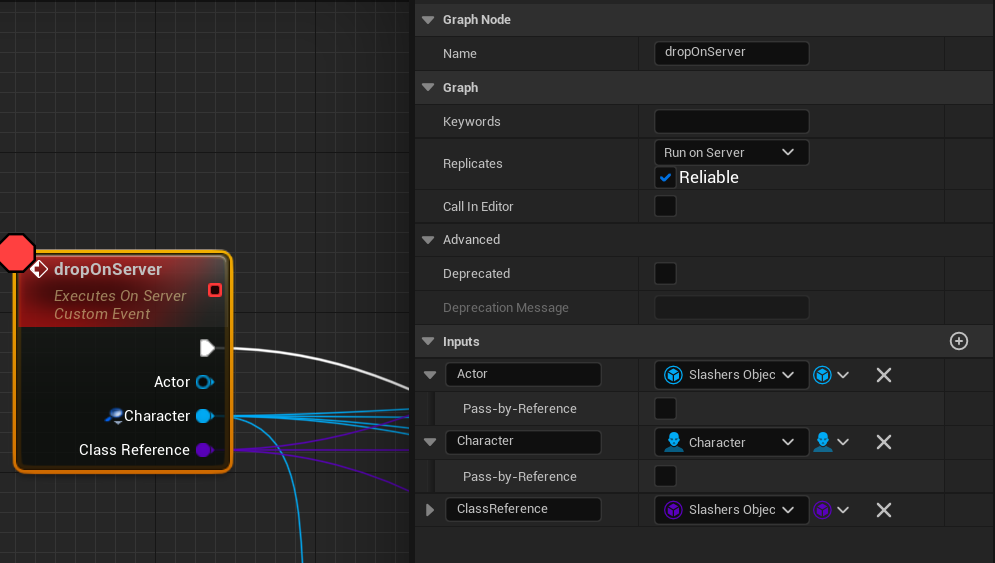Open Actor container type chevron dropdown

(843, 375)
